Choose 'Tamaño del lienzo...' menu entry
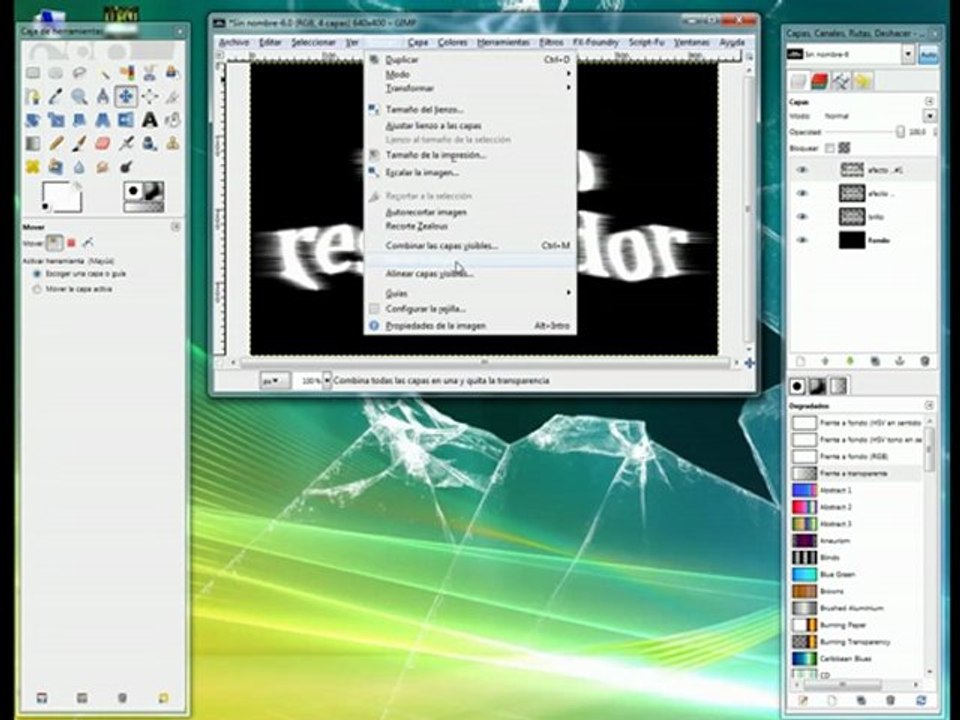This screenshot has width=960, height=720. (470, 110)
